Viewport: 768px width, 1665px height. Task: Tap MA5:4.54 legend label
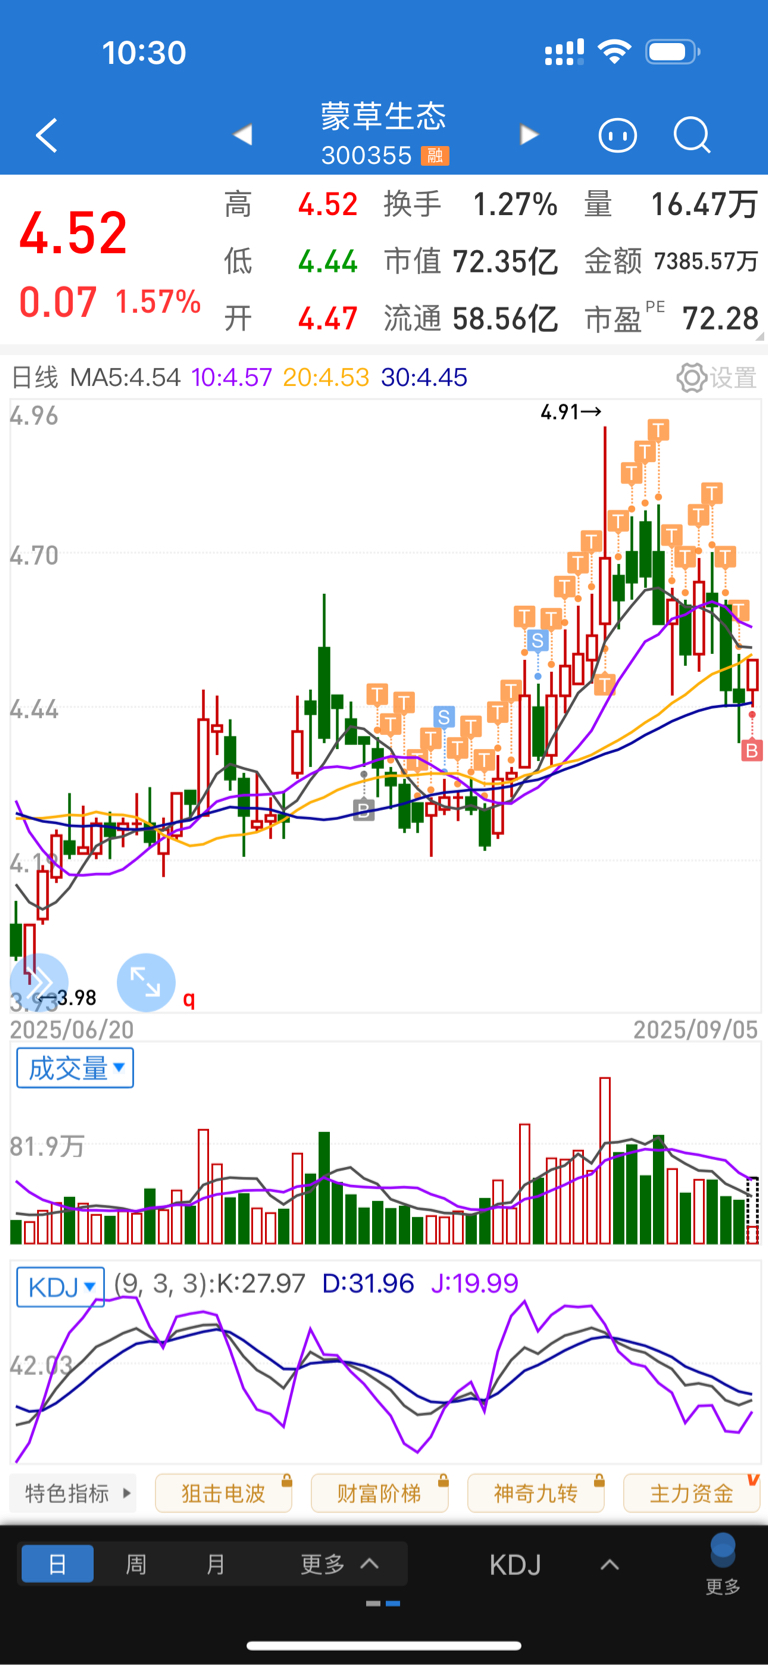point(125,378)
